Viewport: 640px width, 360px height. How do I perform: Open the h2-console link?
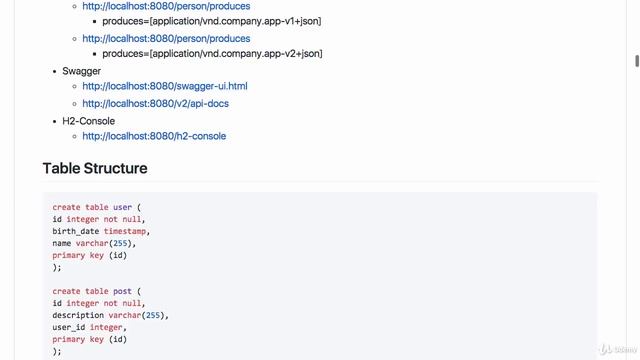click(x=154, y=136)
